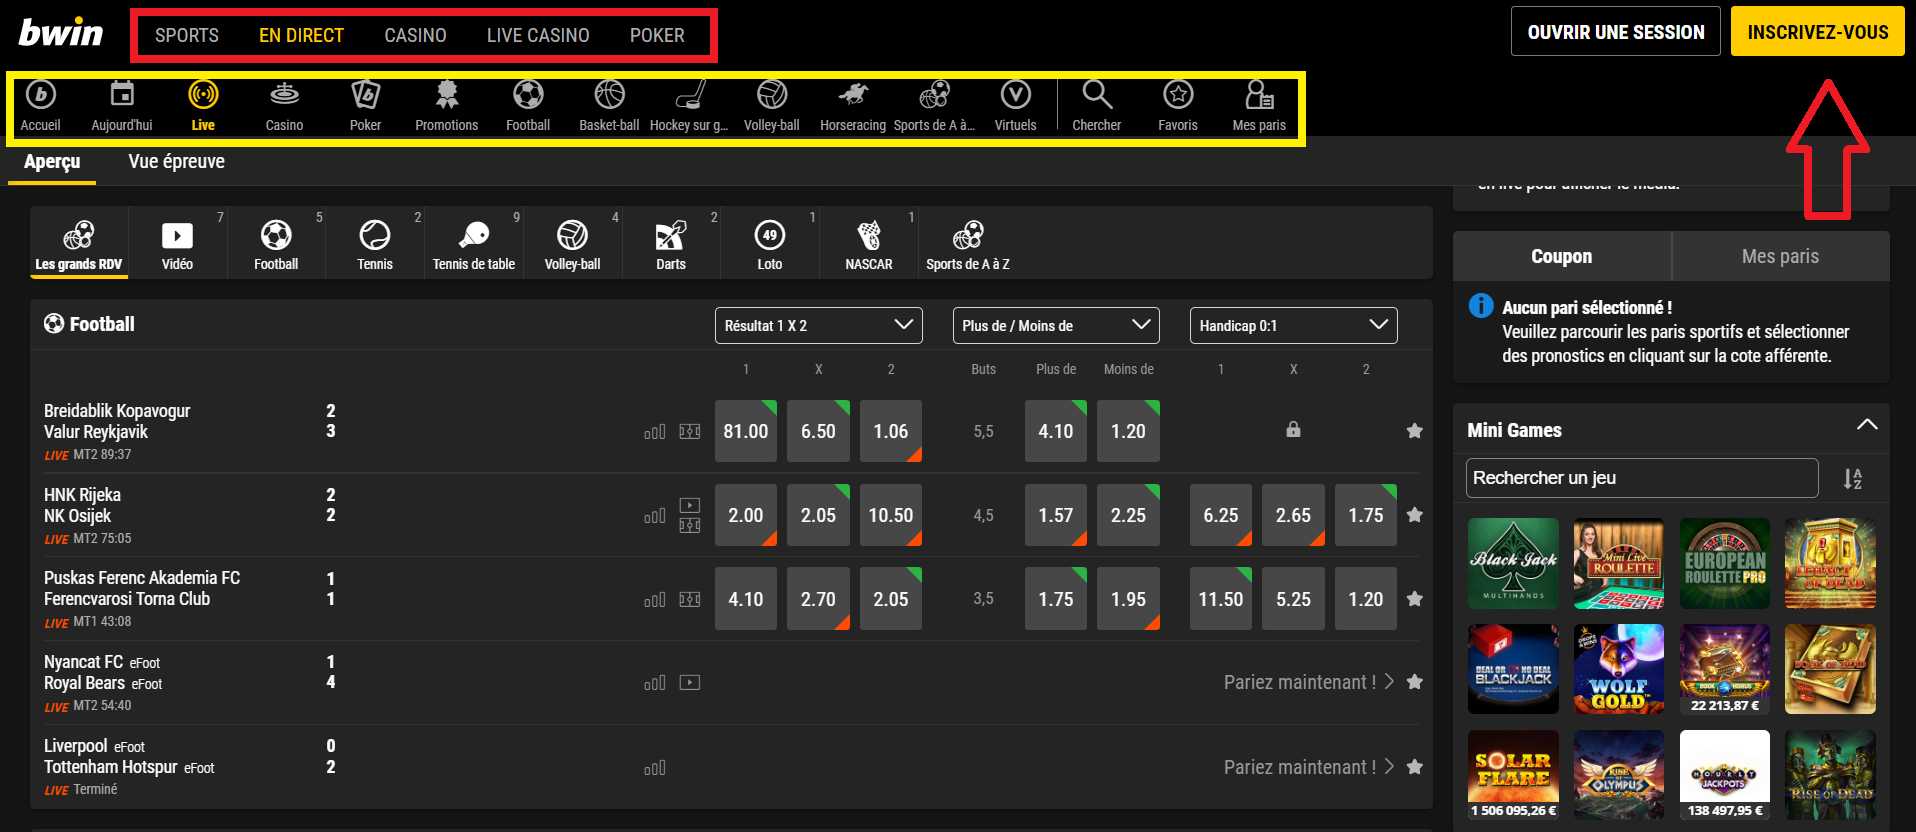
Task: Select the Tennis de table sport tab
Action: [x=474, y=243]
